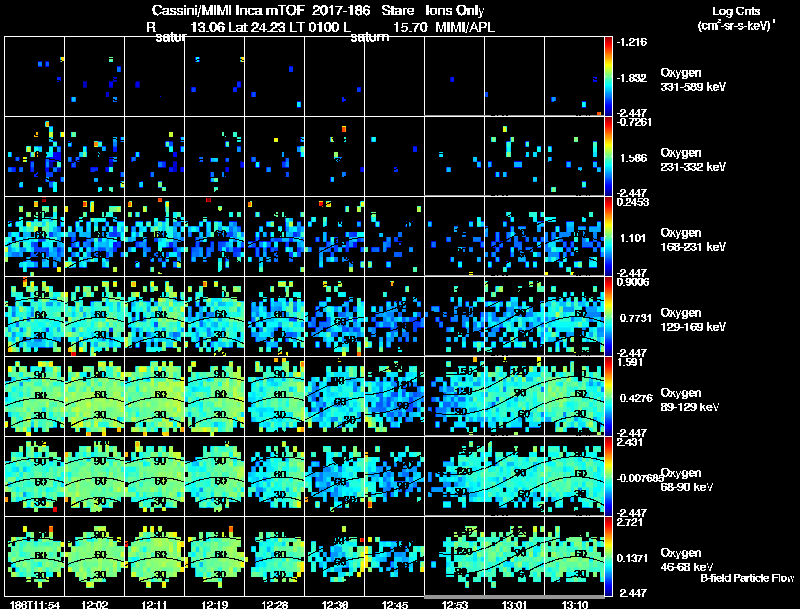
Task: Click the Log Cnts units label
Action: [x=736, y=18]
